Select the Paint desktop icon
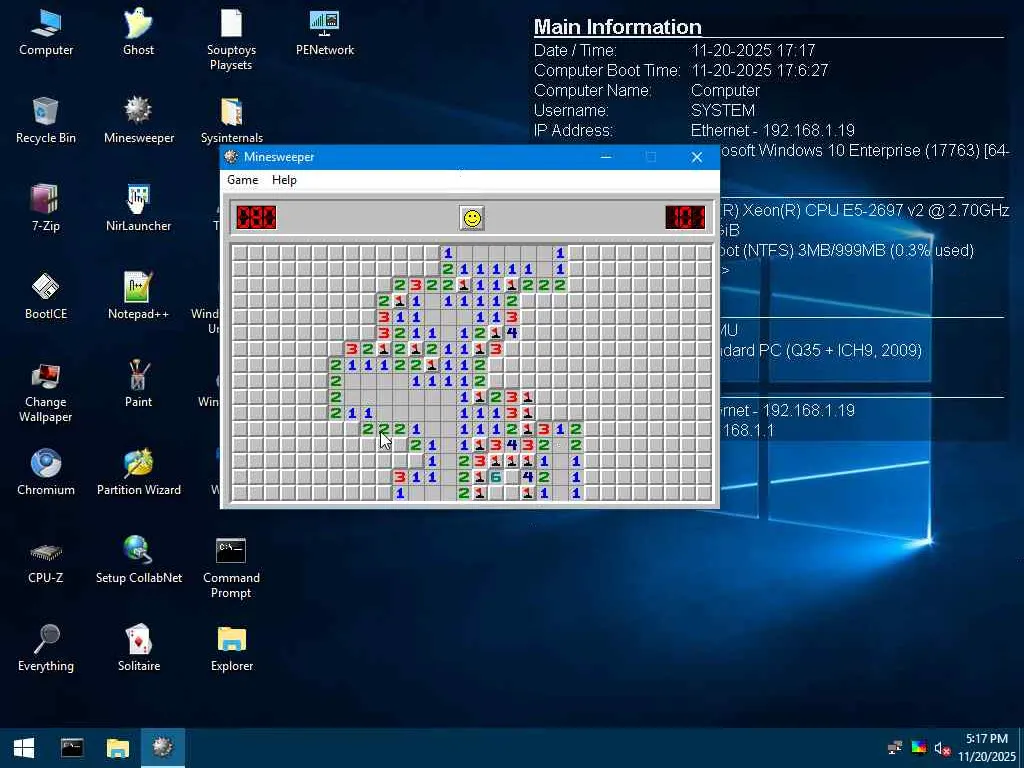 (138, 385)
